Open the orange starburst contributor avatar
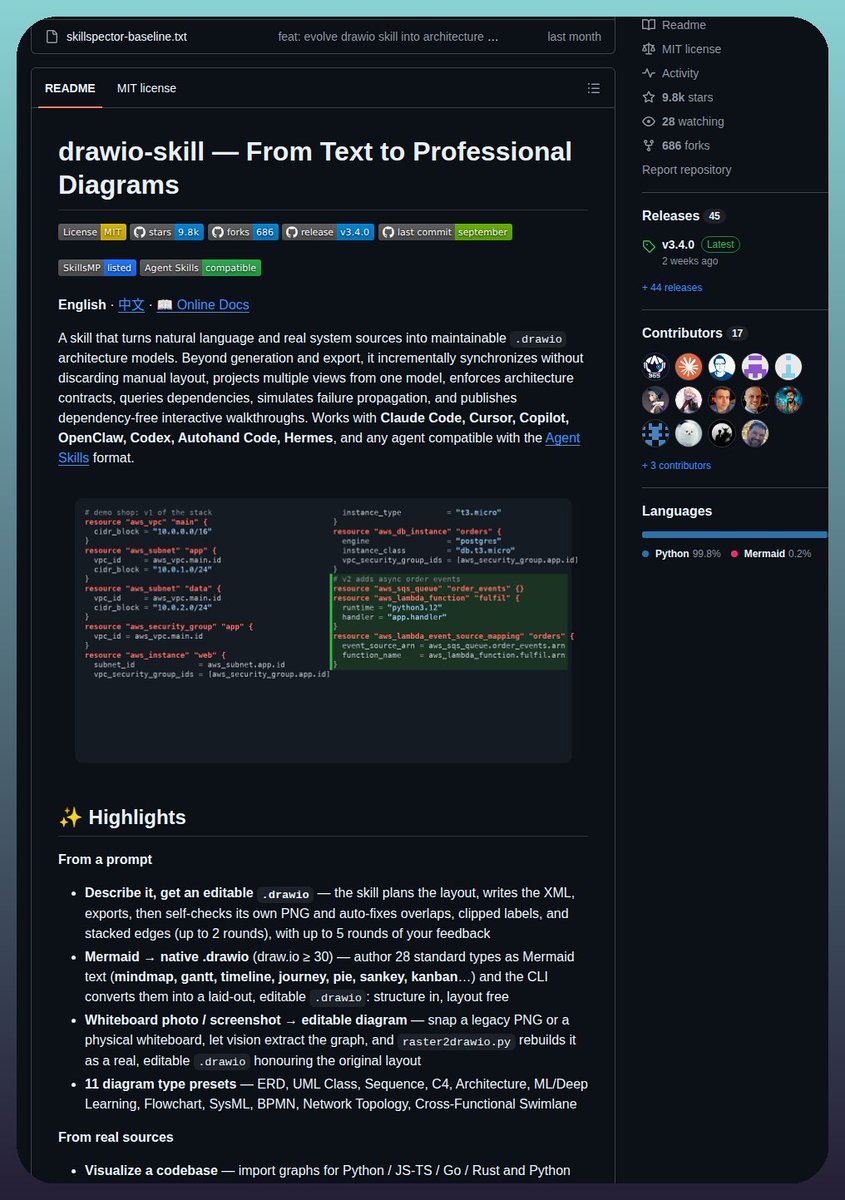Screen dimensions: 845x1200 pyautogui.click(x=688, y=367)
